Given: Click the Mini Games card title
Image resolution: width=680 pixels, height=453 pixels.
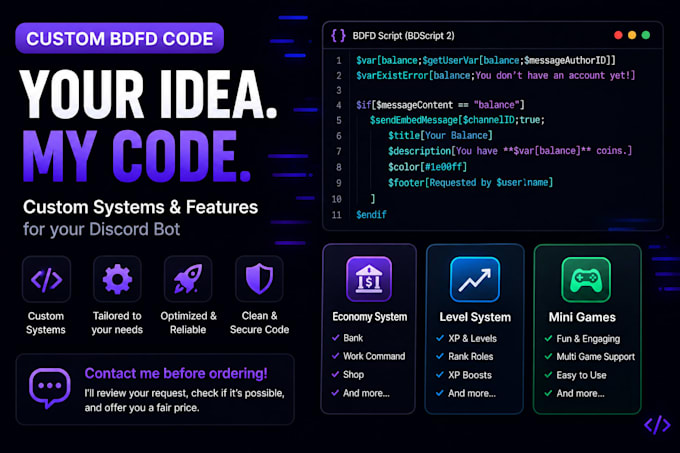Looking at the screenshot, I should coord(582,317).
